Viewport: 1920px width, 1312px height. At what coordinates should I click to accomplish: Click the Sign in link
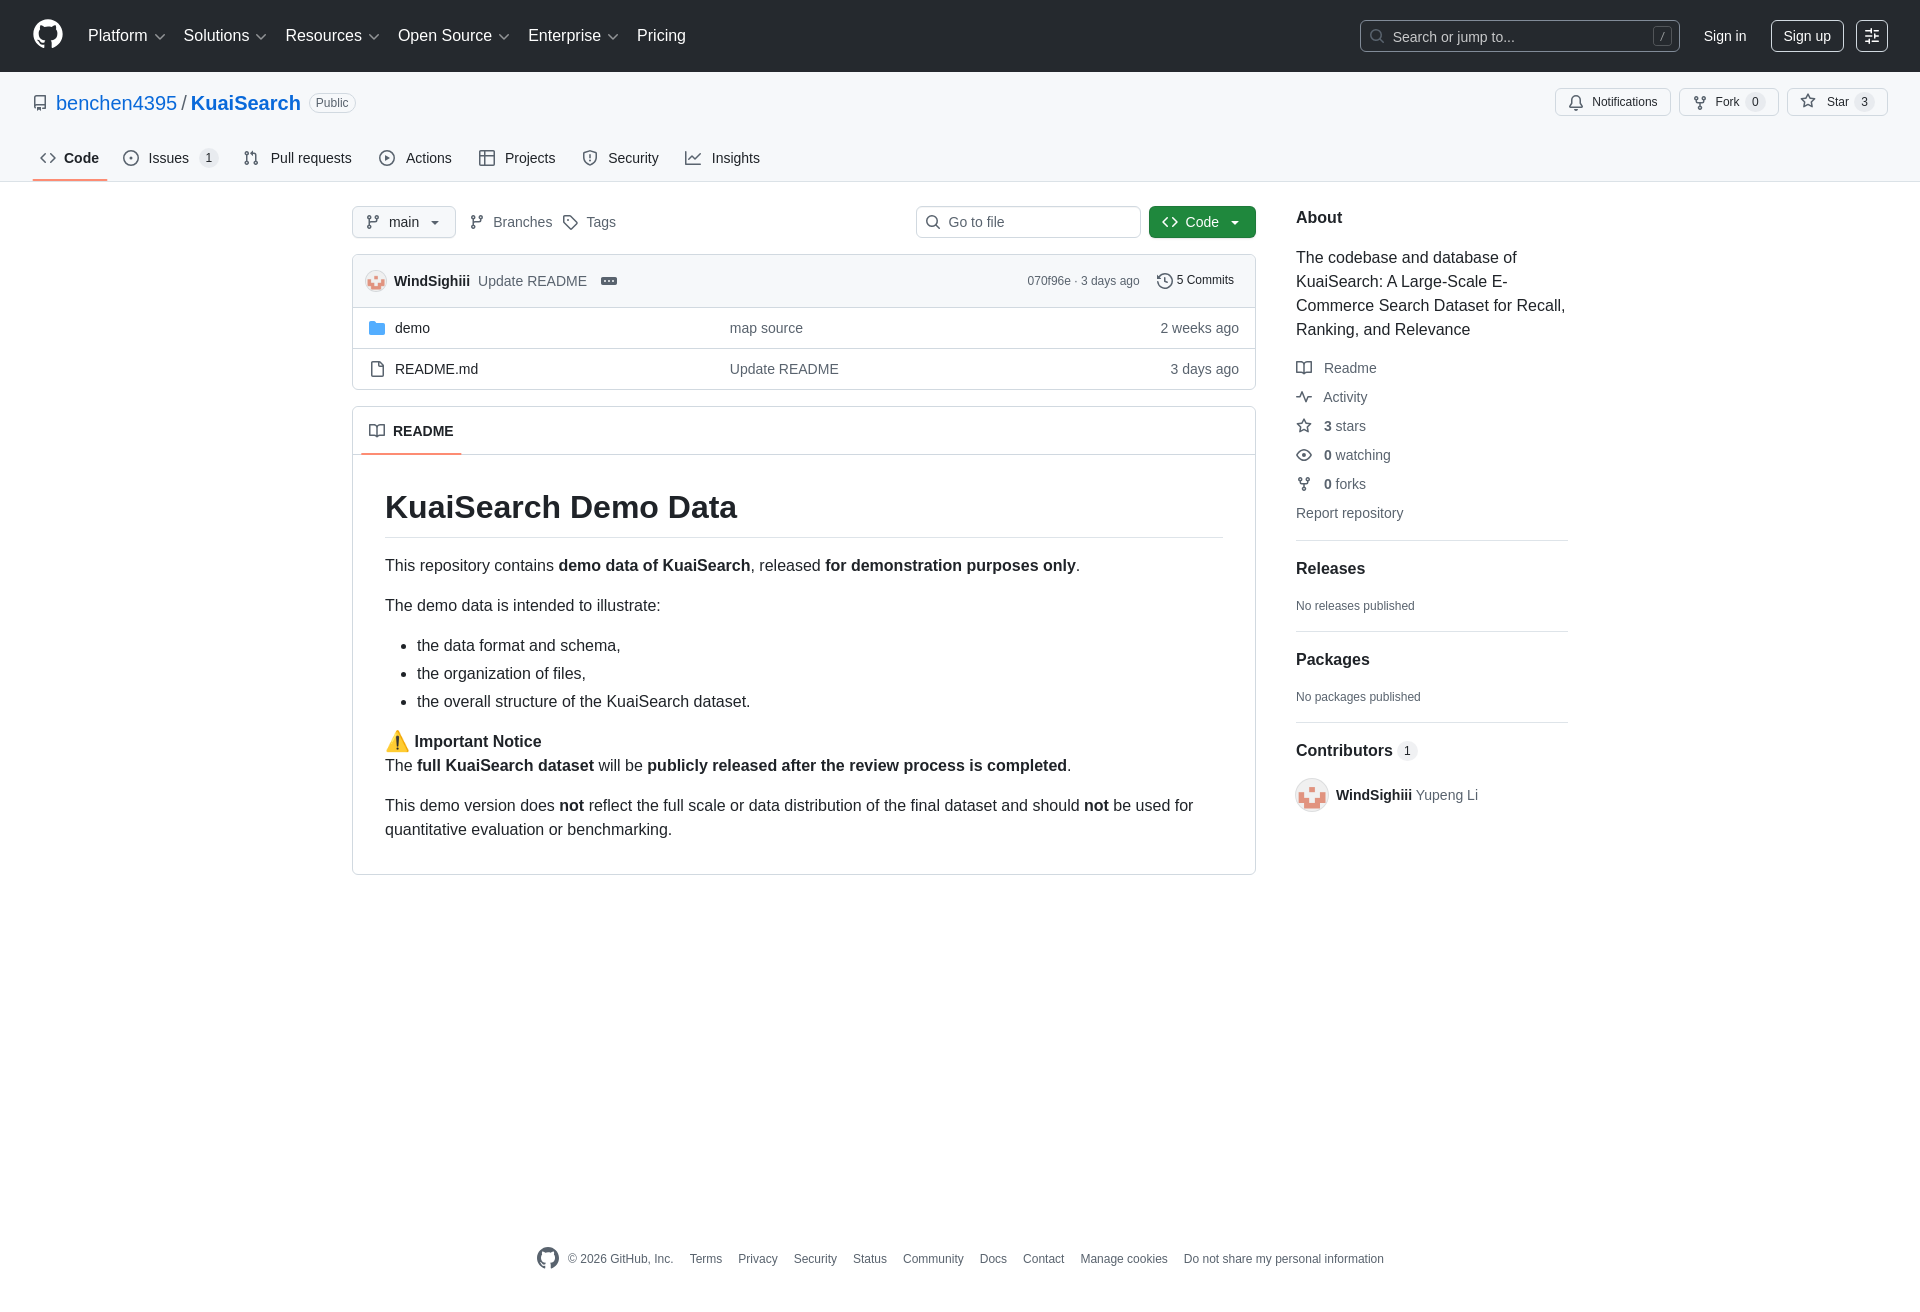[1725, 36]
